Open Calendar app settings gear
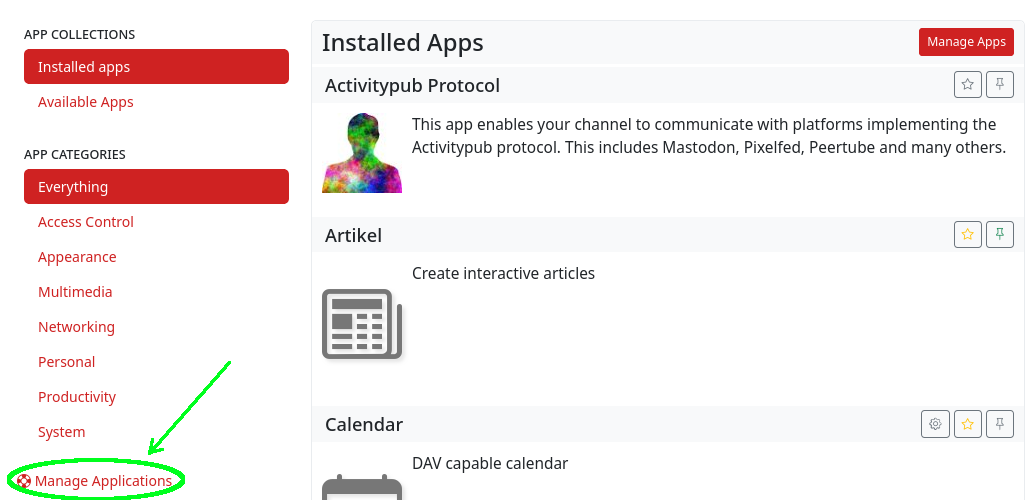 [935, 424]
